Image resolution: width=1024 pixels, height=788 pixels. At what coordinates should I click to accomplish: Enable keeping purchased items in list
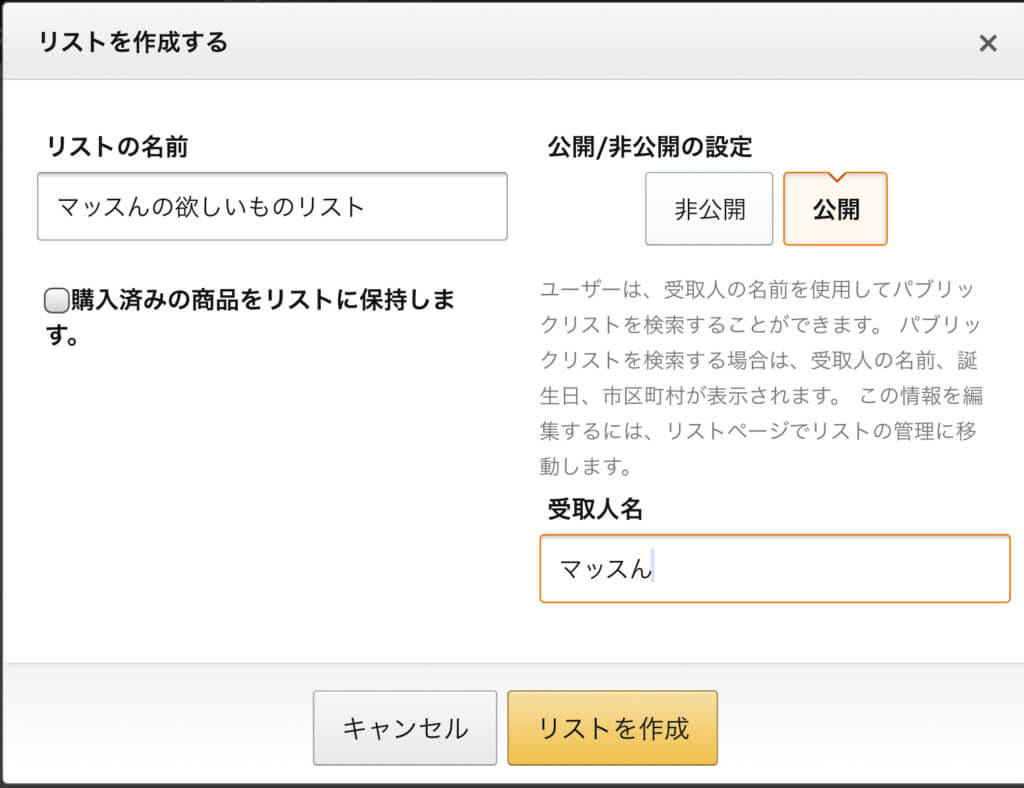57,299
